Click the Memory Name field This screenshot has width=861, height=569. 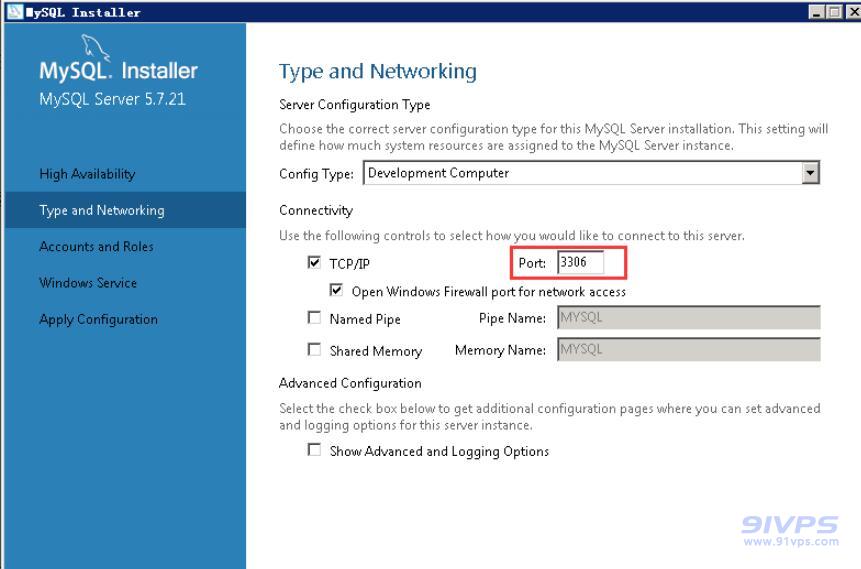689,349
